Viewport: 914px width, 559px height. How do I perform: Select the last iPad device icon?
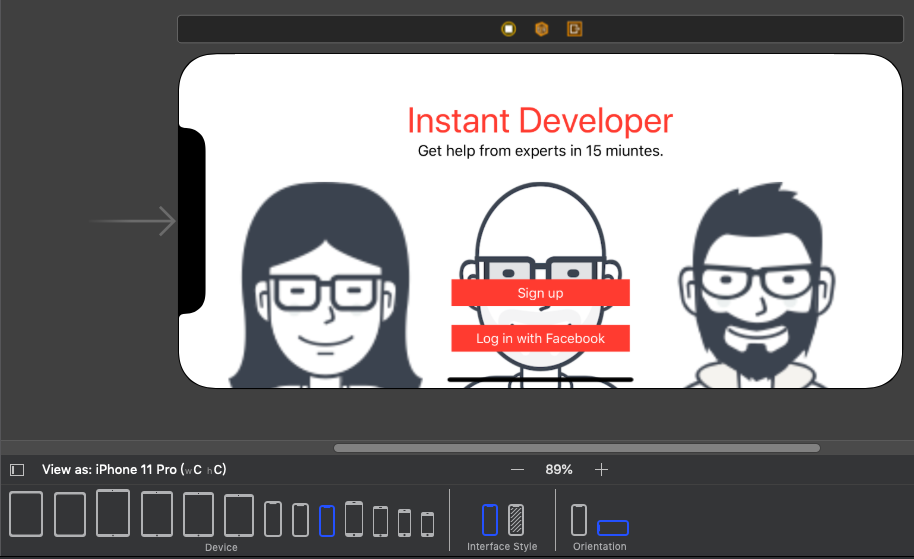[x=239, y=515]
